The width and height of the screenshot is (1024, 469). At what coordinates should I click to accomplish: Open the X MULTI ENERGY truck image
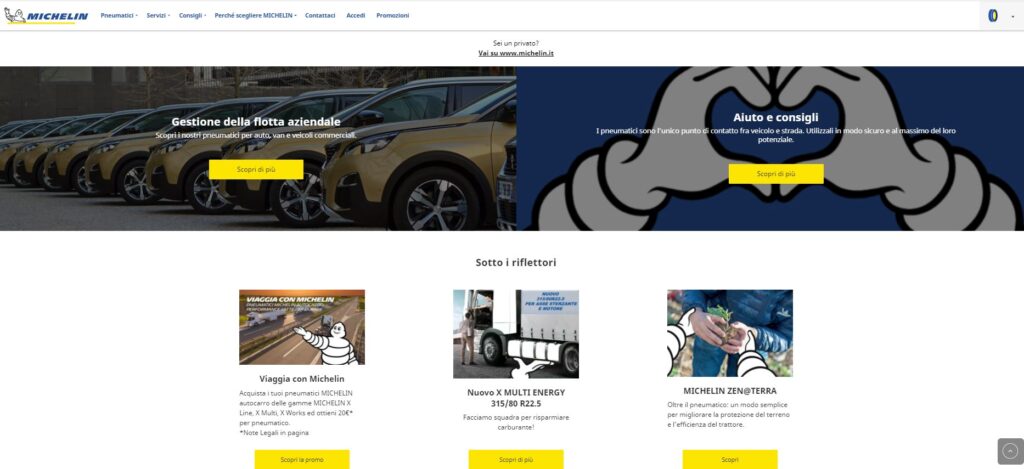coord(516,334)
